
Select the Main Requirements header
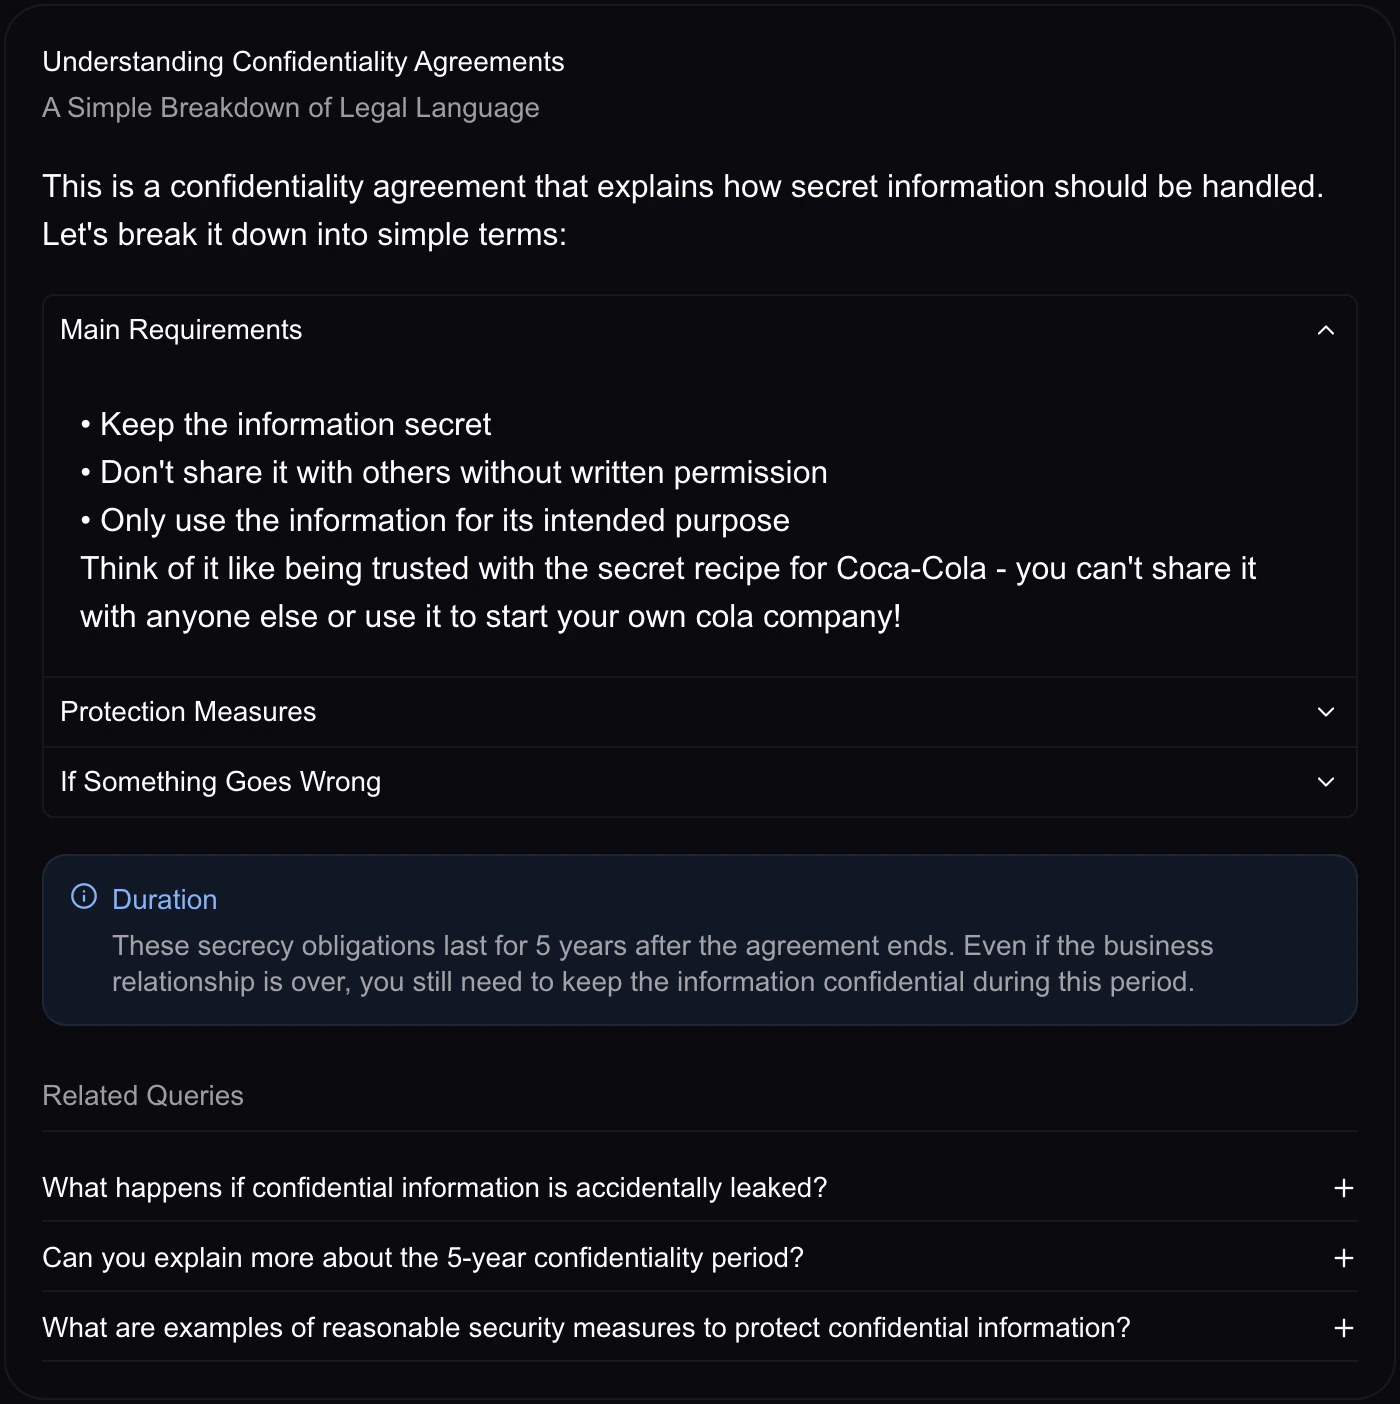click(181, 330)
